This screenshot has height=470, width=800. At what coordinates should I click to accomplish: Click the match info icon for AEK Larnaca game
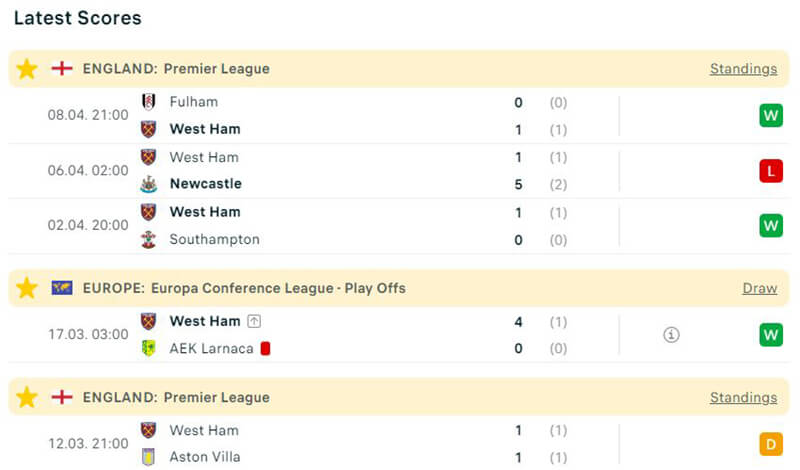click(x=671, y=335)
